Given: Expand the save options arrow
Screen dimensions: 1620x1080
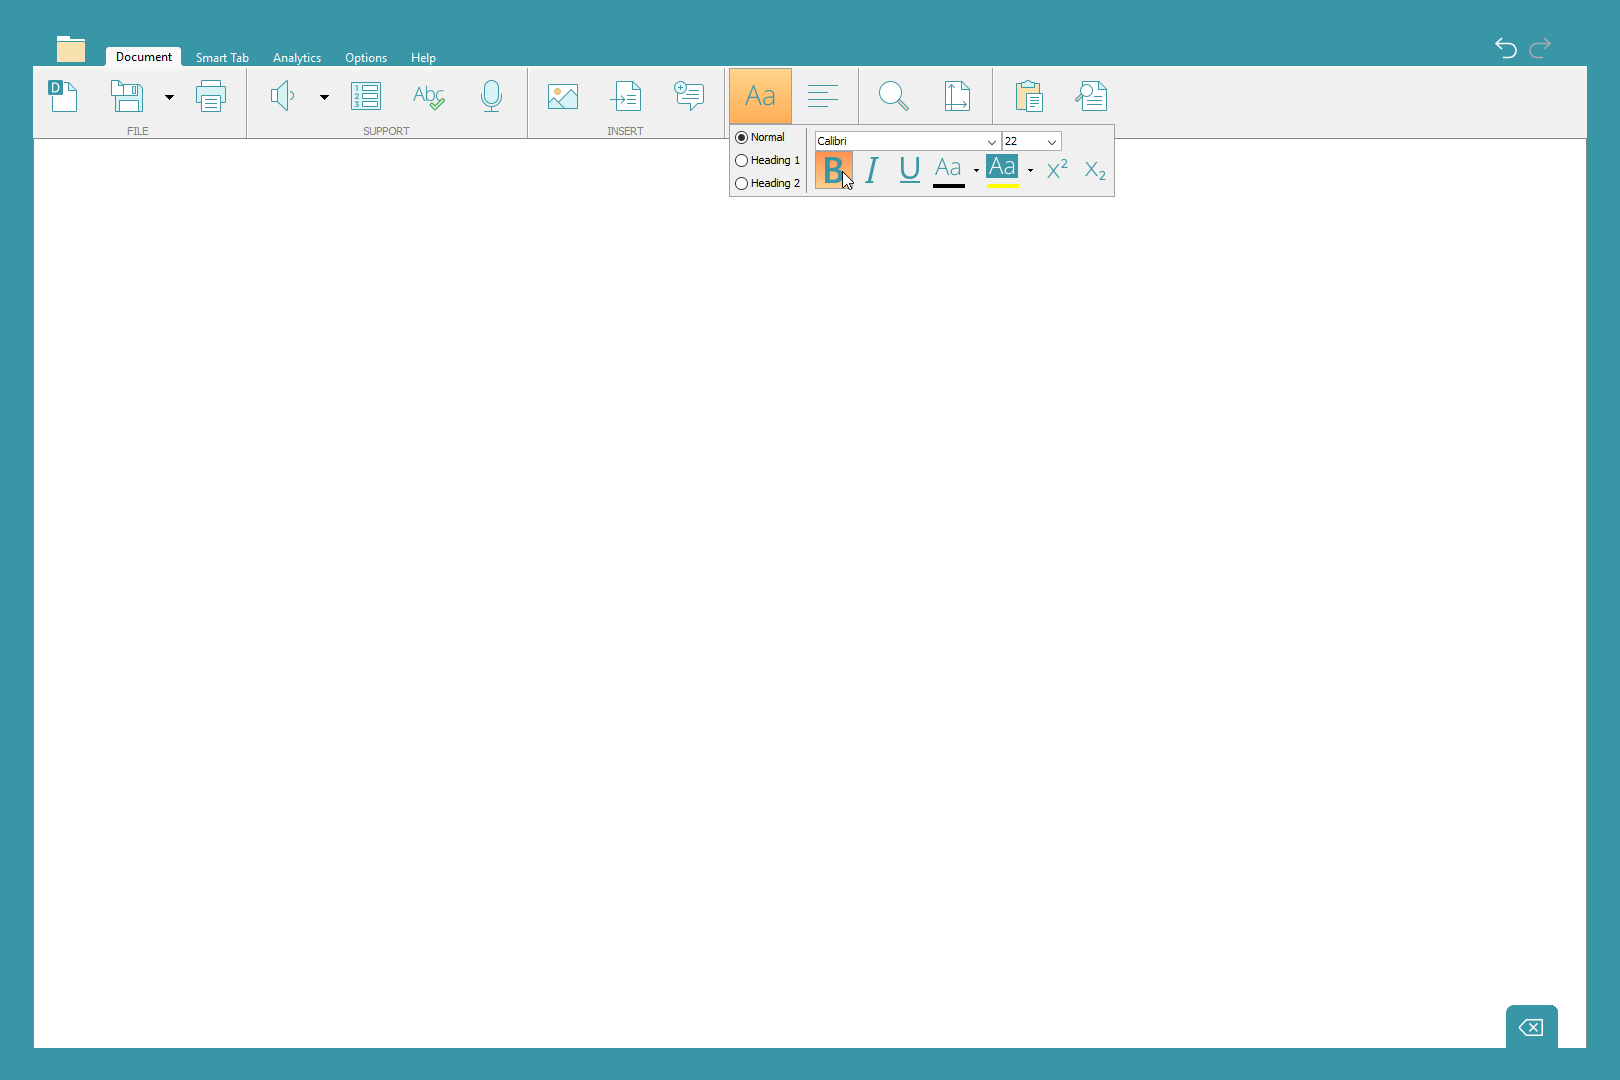Looking at the screenshot, I should pyautogui.click(x=169, y=97).
